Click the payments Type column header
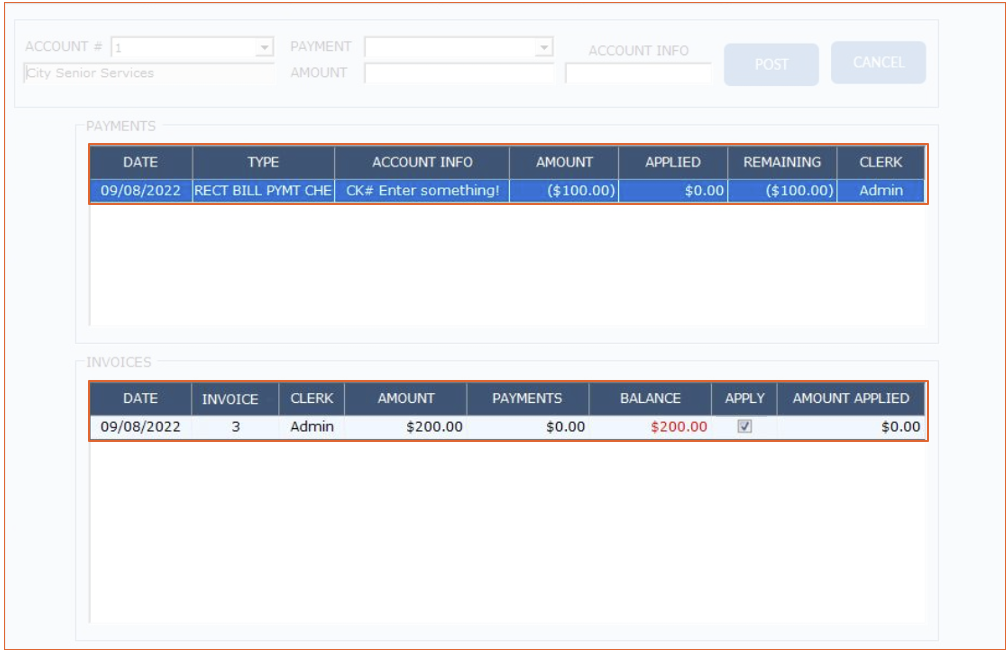1008x654 pixels. click(x=263, y=162)
